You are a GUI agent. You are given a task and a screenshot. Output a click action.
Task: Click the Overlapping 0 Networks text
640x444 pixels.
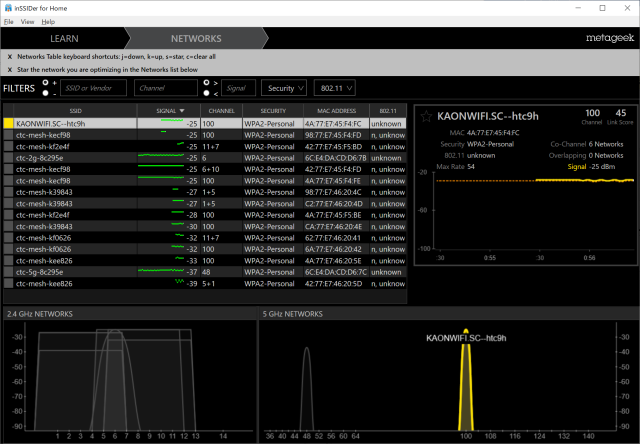point(586,155)
